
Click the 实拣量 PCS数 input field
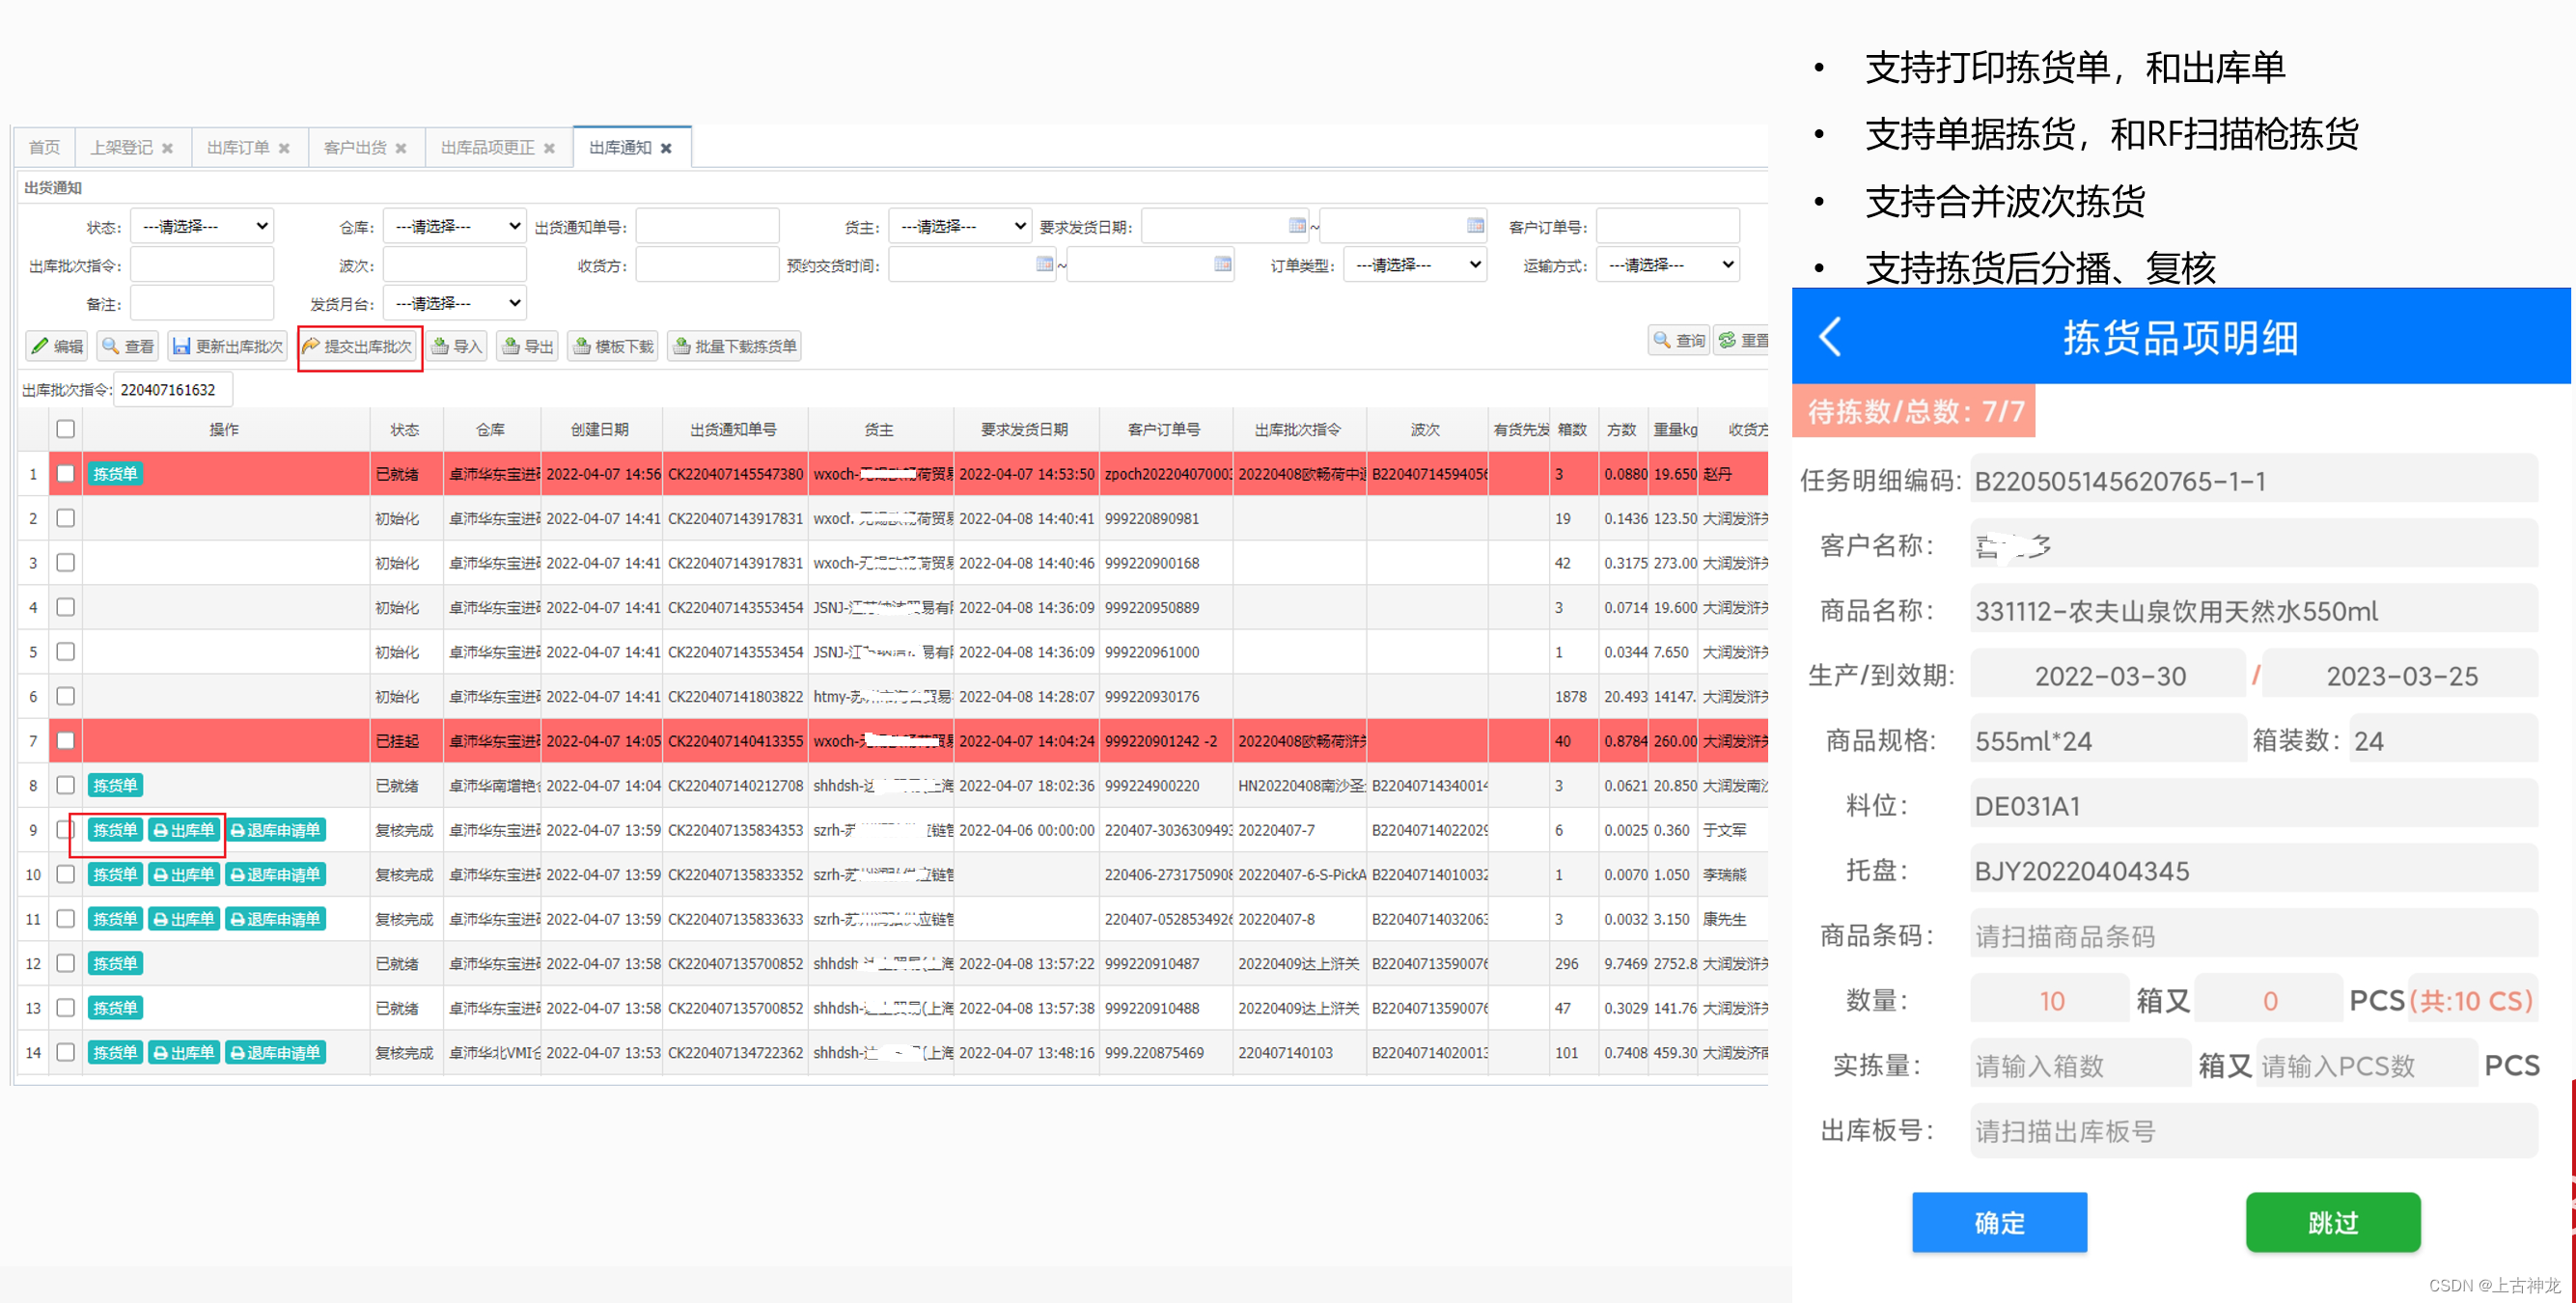[x=2366, y=1065]
